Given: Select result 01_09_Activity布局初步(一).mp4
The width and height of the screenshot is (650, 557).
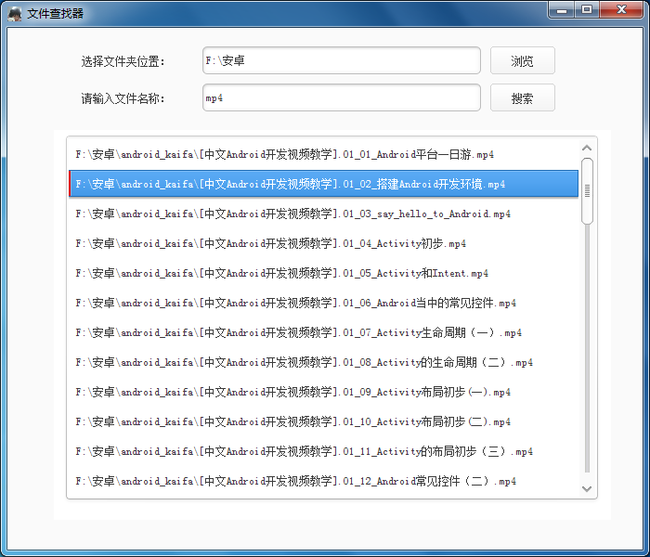Looking at the screenshot, I should 323,392.
